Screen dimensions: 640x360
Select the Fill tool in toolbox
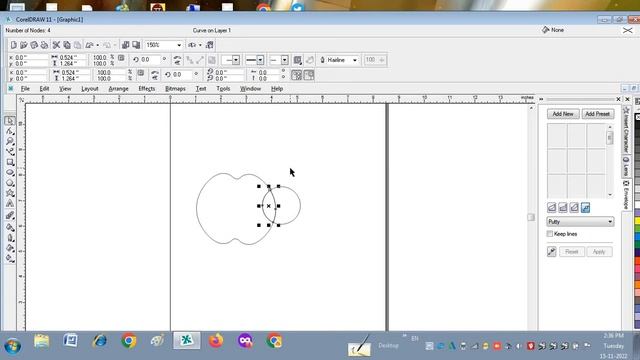click(x=10, y=248)
